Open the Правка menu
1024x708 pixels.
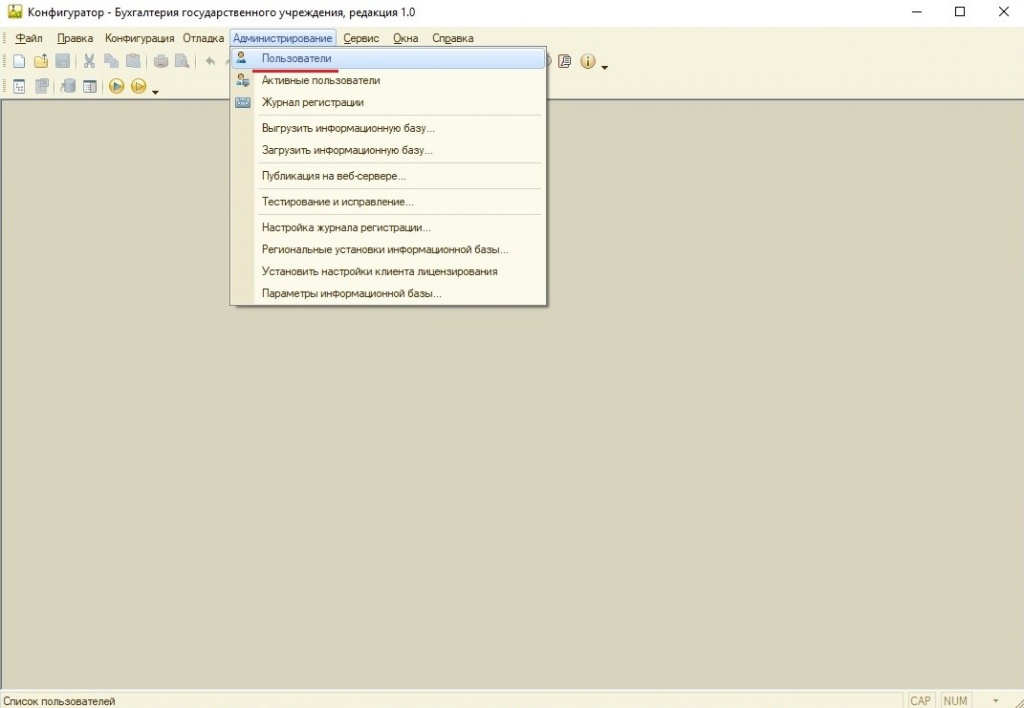[75, 38]
